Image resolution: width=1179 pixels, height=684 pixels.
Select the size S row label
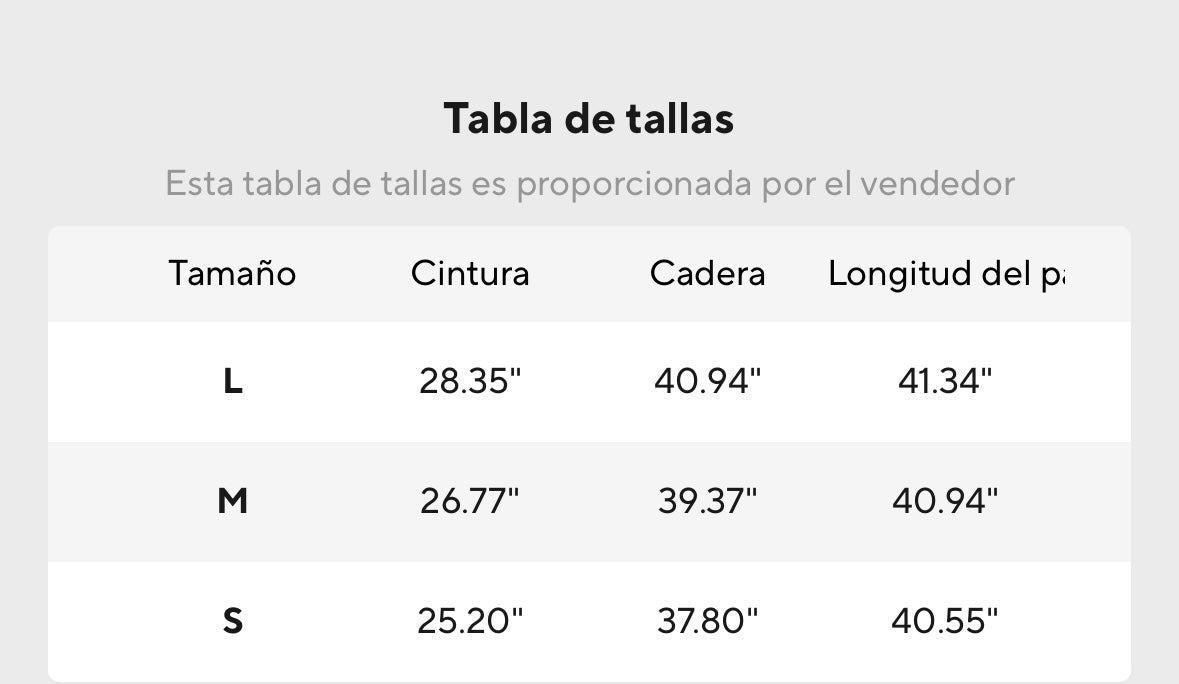(x=232, y=621)
